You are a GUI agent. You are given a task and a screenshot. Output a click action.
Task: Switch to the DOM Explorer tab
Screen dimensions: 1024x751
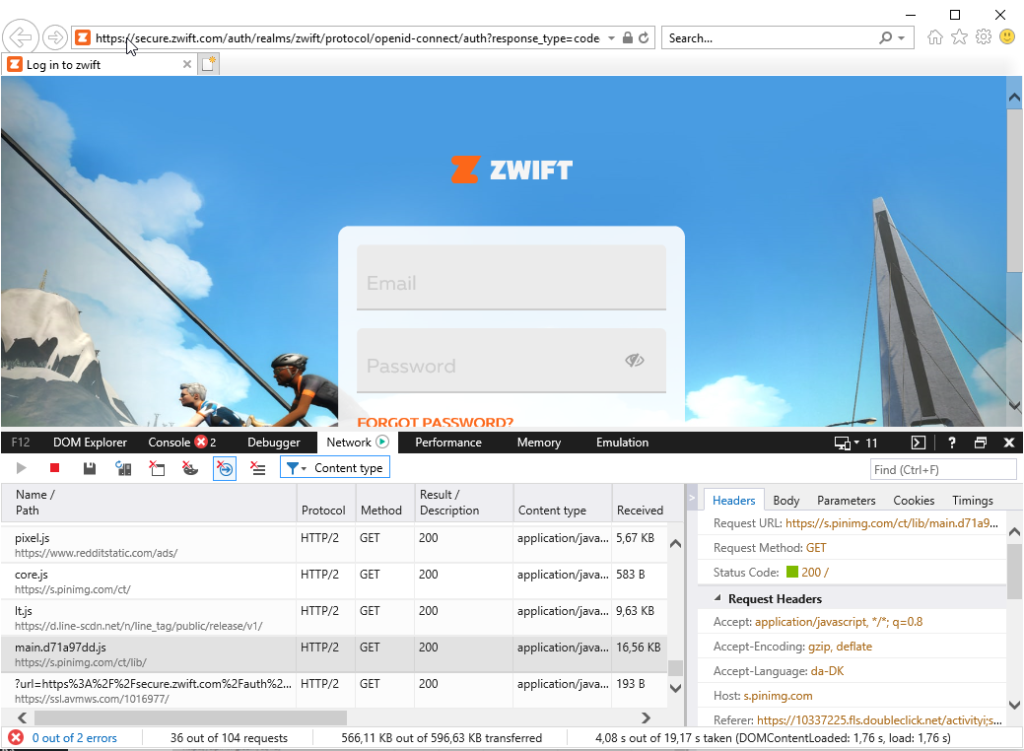pos(90,442)
